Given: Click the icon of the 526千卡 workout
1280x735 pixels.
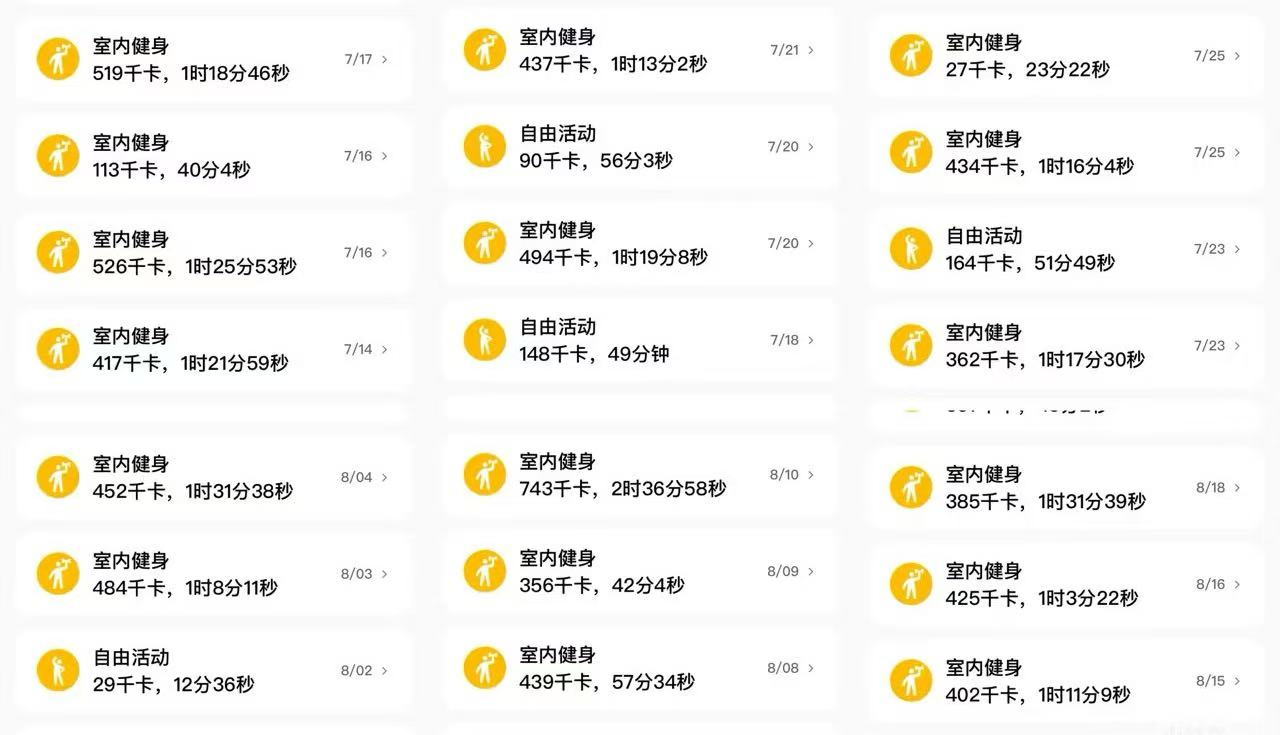Looking at the screenshot, I should 58,253.
